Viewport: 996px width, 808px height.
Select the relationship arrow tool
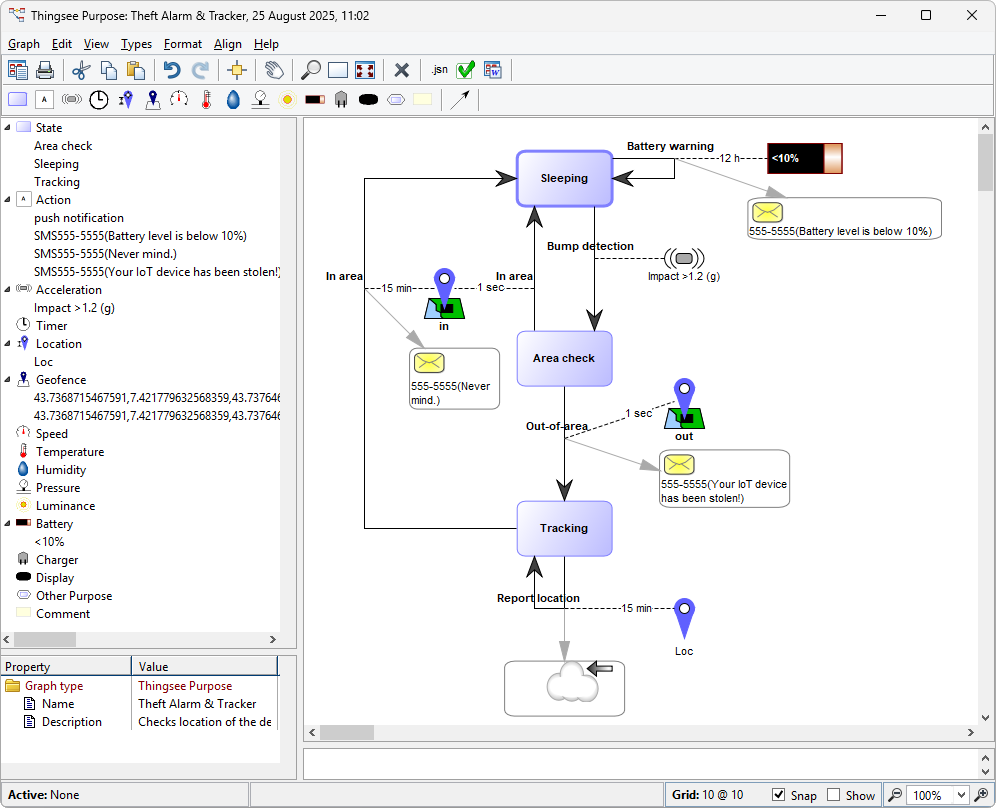tap(459, 99)
